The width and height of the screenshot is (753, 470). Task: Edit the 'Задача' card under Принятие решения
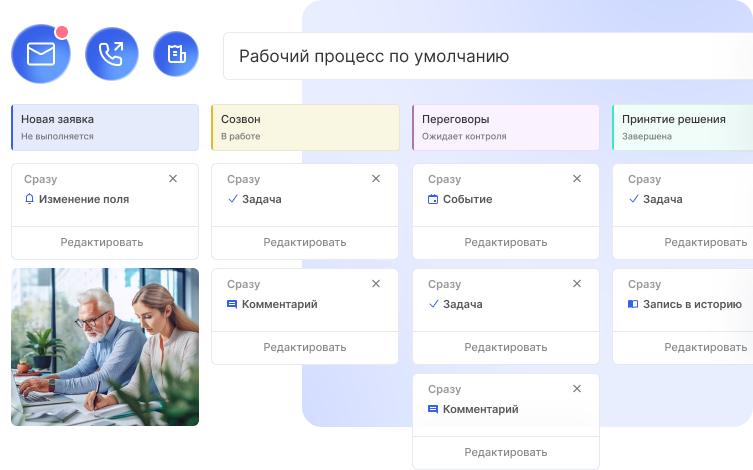[x=705, y=242]
